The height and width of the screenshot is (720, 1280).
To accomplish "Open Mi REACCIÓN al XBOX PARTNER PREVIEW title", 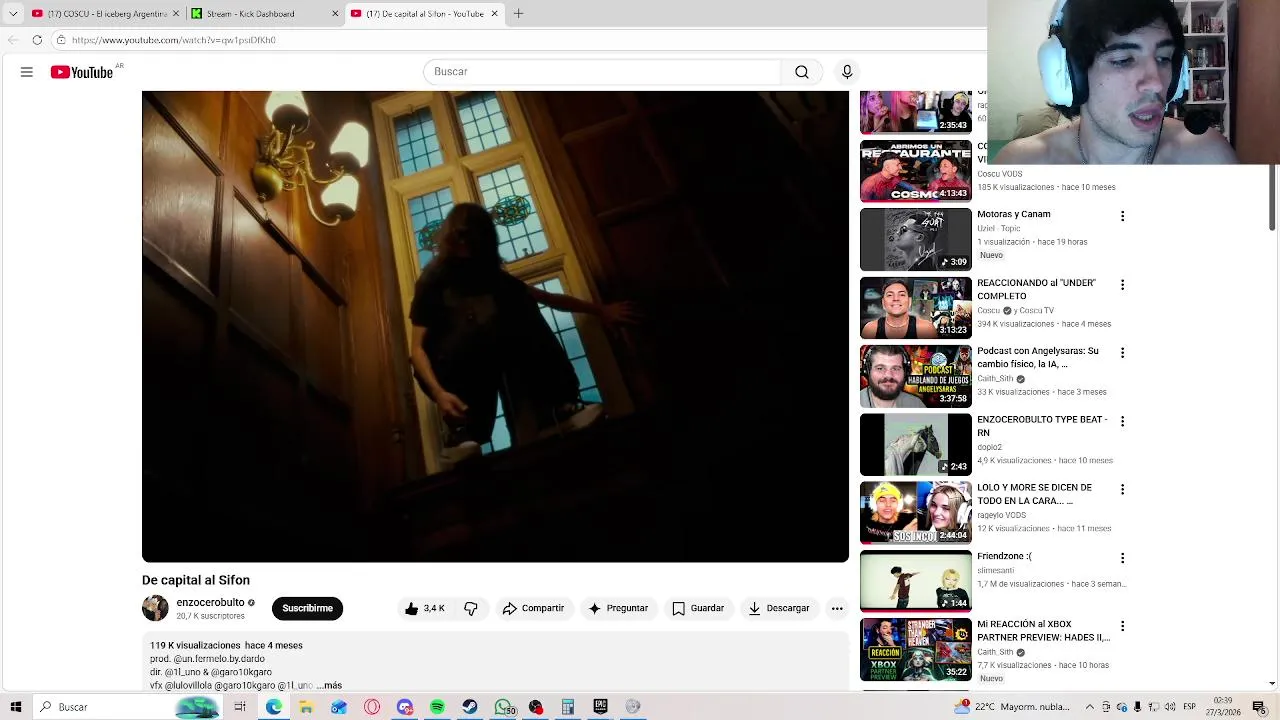I will pos(1043,631).
